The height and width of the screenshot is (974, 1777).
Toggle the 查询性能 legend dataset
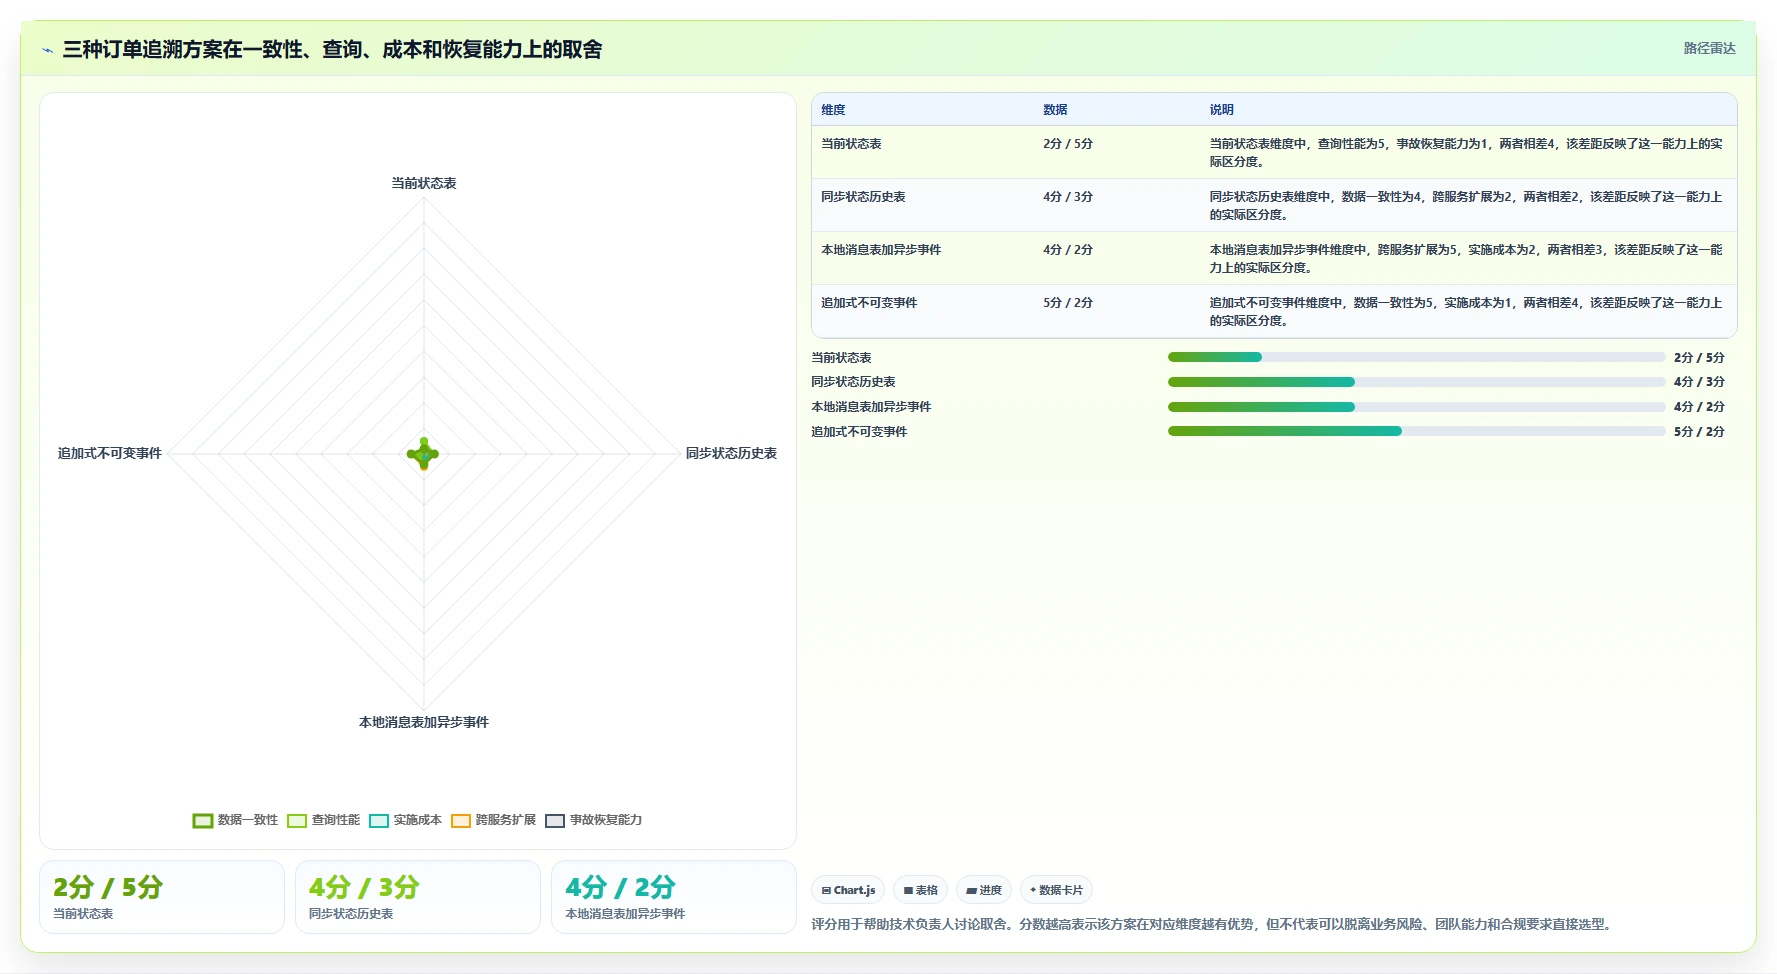323,820
